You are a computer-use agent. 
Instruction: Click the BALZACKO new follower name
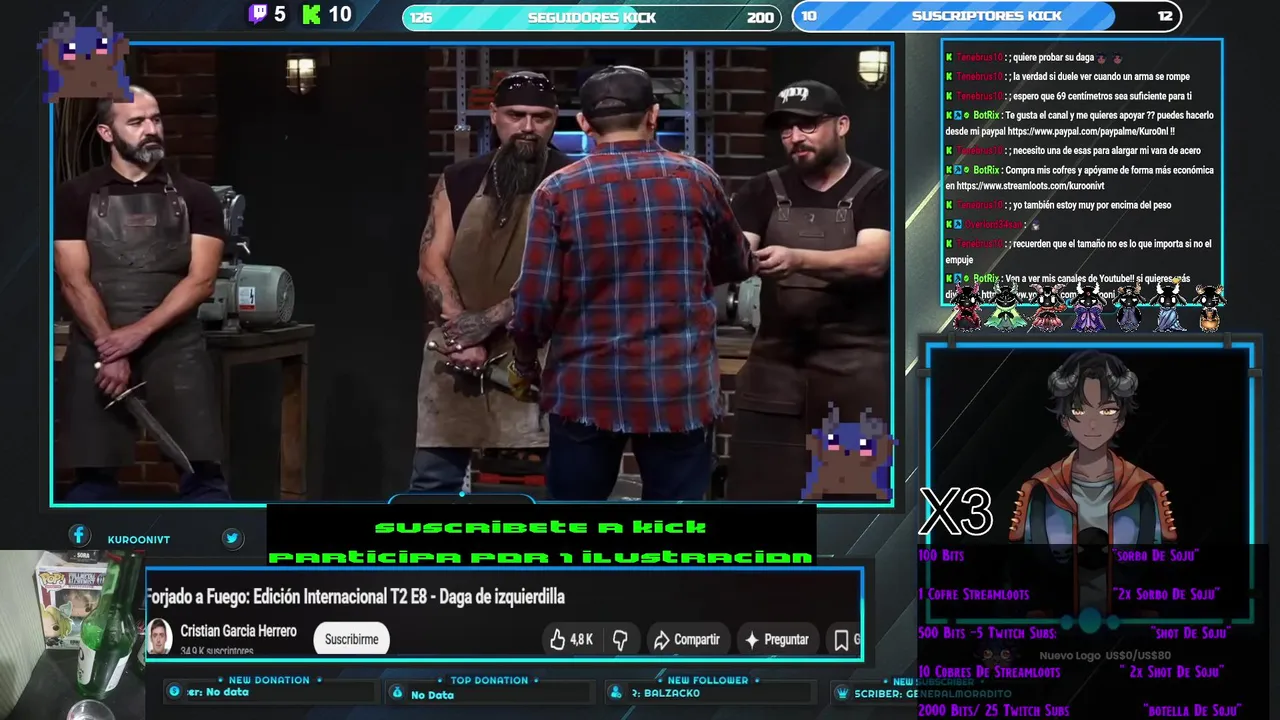(670, 692)
